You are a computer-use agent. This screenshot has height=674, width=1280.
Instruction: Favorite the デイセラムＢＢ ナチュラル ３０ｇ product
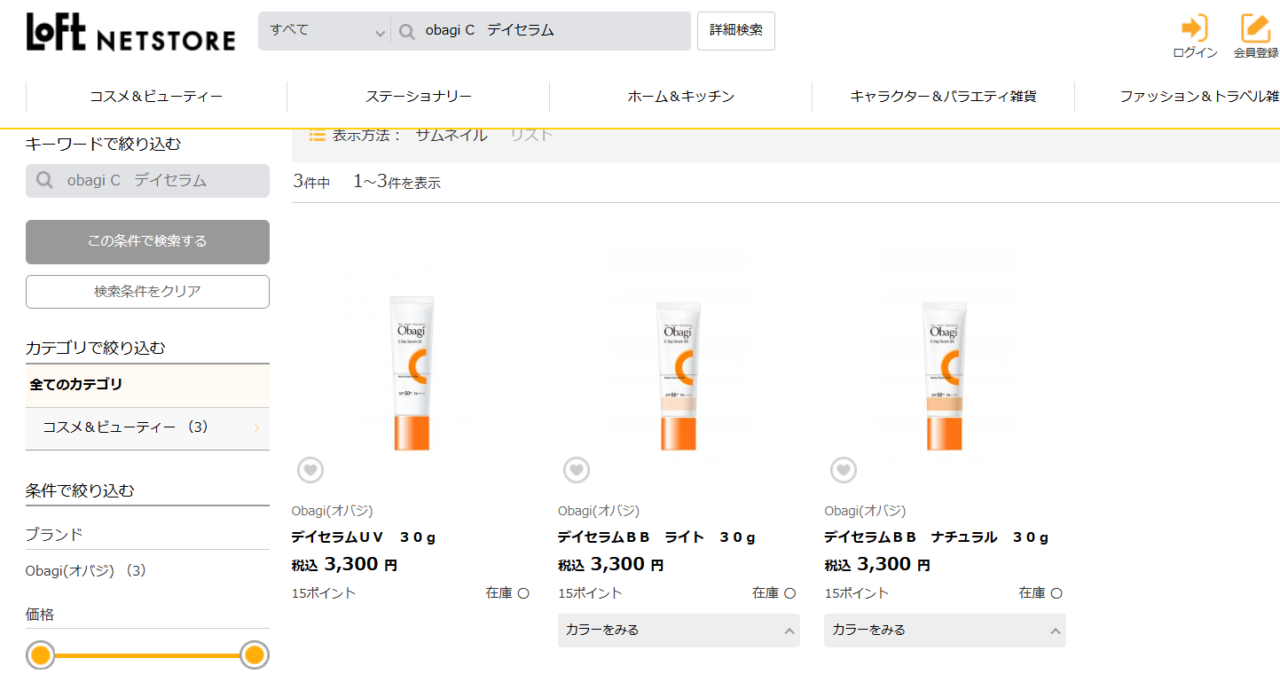pyautogui.click(x=843, y=469)
